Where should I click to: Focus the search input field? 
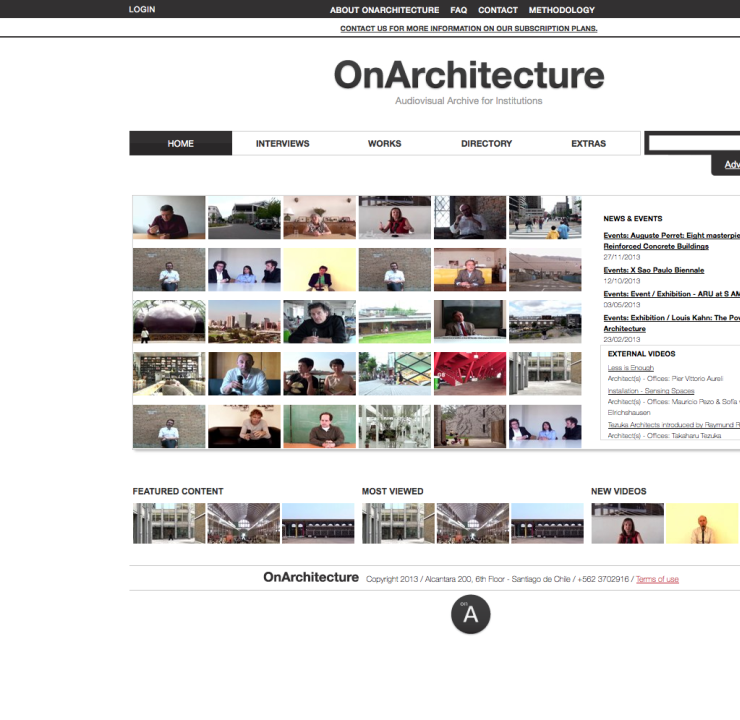694,144
